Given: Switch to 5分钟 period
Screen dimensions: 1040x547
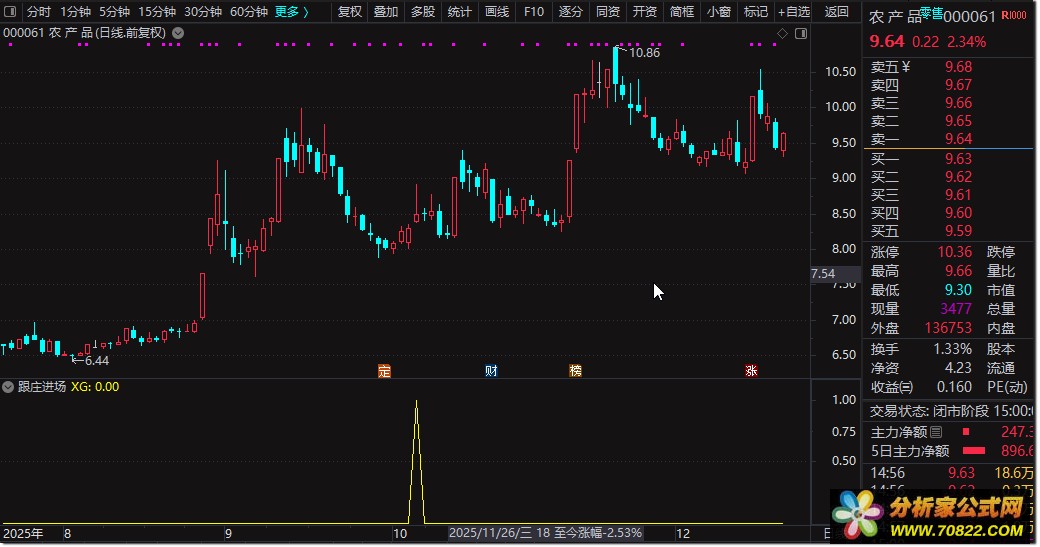Looking at the screenshot, I should (114, 11).
